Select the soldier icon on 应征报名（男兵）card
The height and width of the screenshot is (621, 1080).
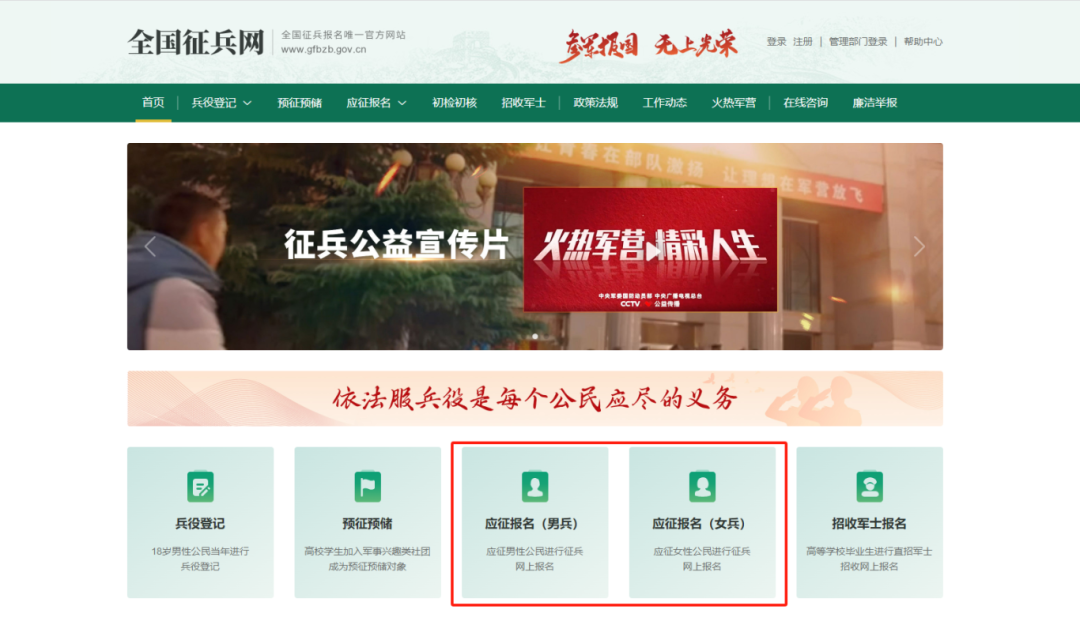pos(535,487)
